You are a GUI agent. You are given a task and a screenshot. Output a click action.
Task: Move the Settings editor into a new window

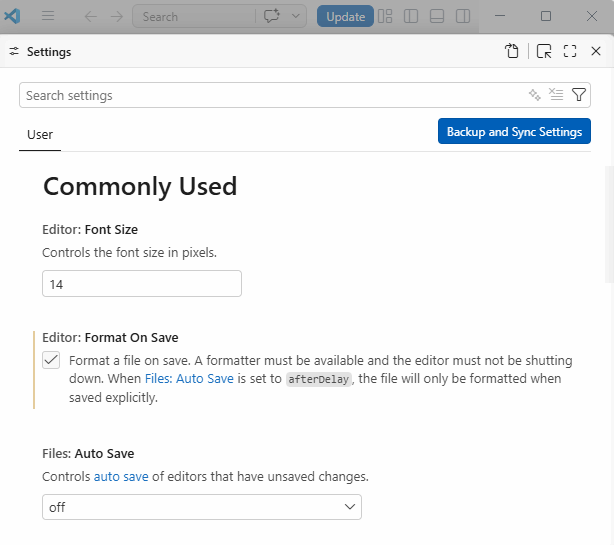click(x=544, y=51)
